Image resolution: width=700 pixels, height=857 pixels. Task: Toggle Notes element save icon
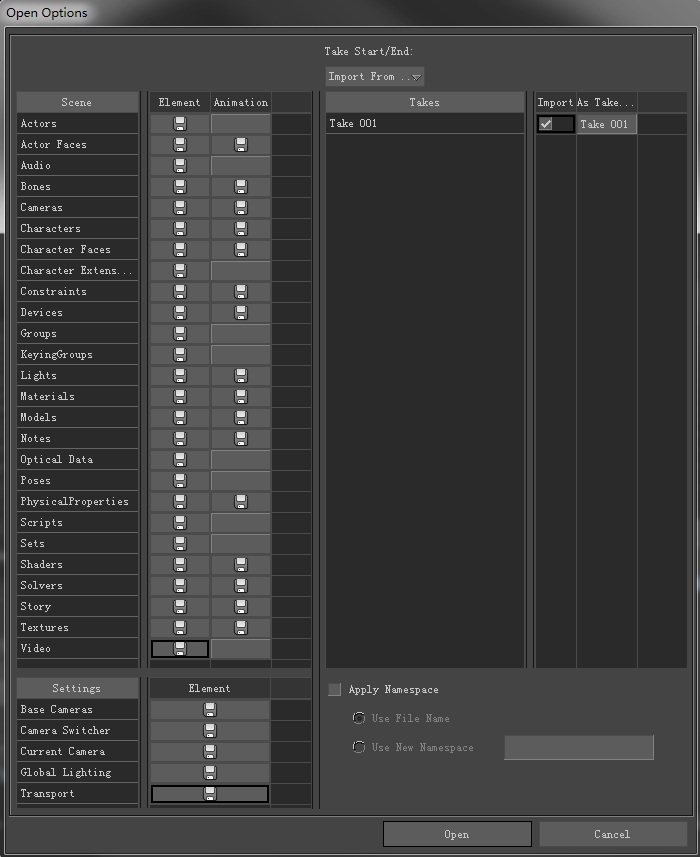(180, 438)
